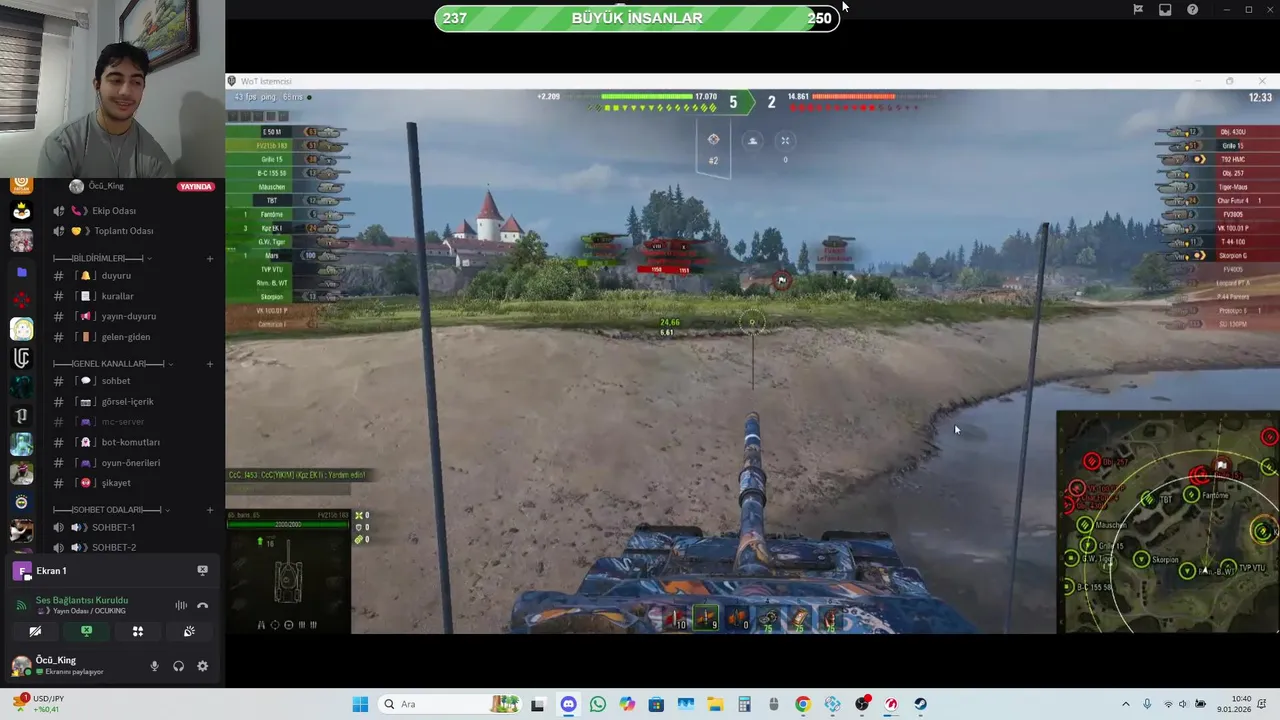1280x720 pixels.
Task: Open the blonde anime avatar server
Action: (x=21, y=329)
